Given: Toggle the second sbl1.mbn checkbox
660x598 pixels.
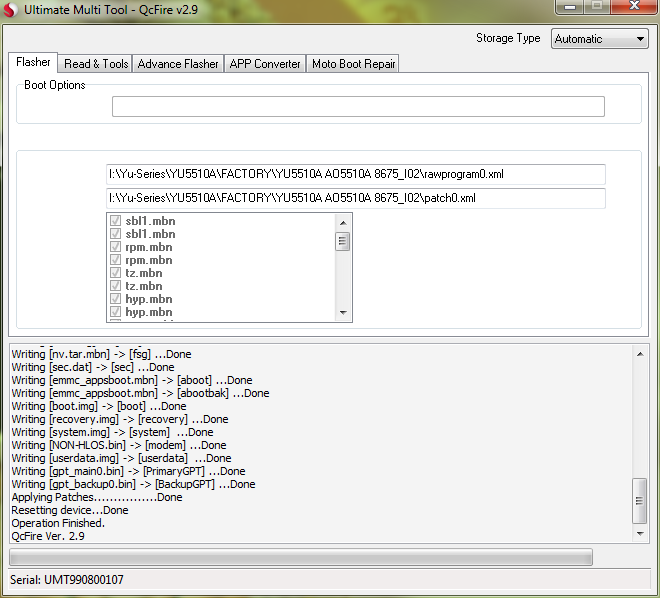Looking at the screenshot, I should (x=115, y=234).
